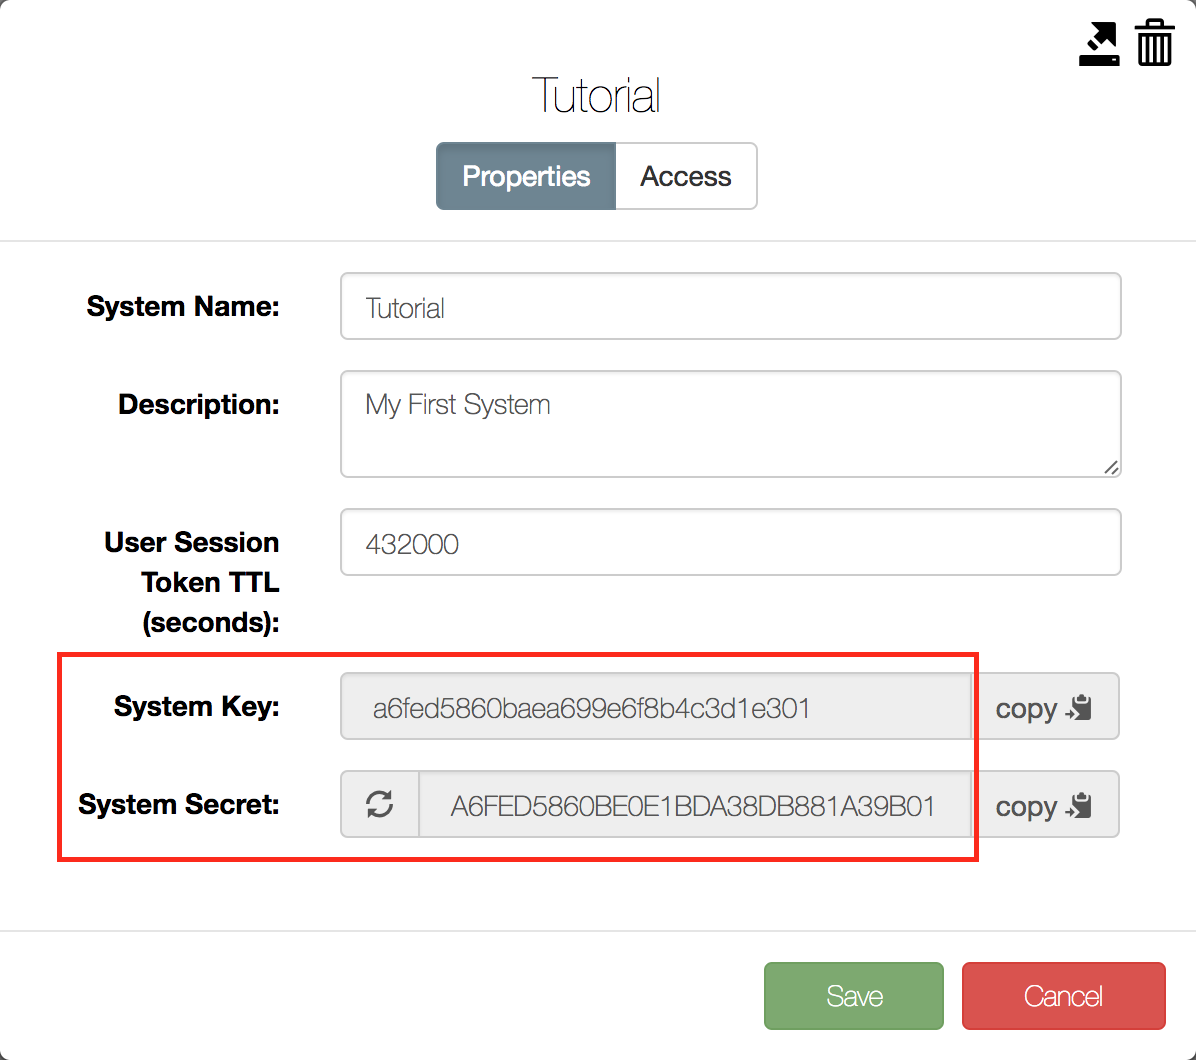1196x1060 pixels.
Task: Click the System Secret value field
Action: 696,805
